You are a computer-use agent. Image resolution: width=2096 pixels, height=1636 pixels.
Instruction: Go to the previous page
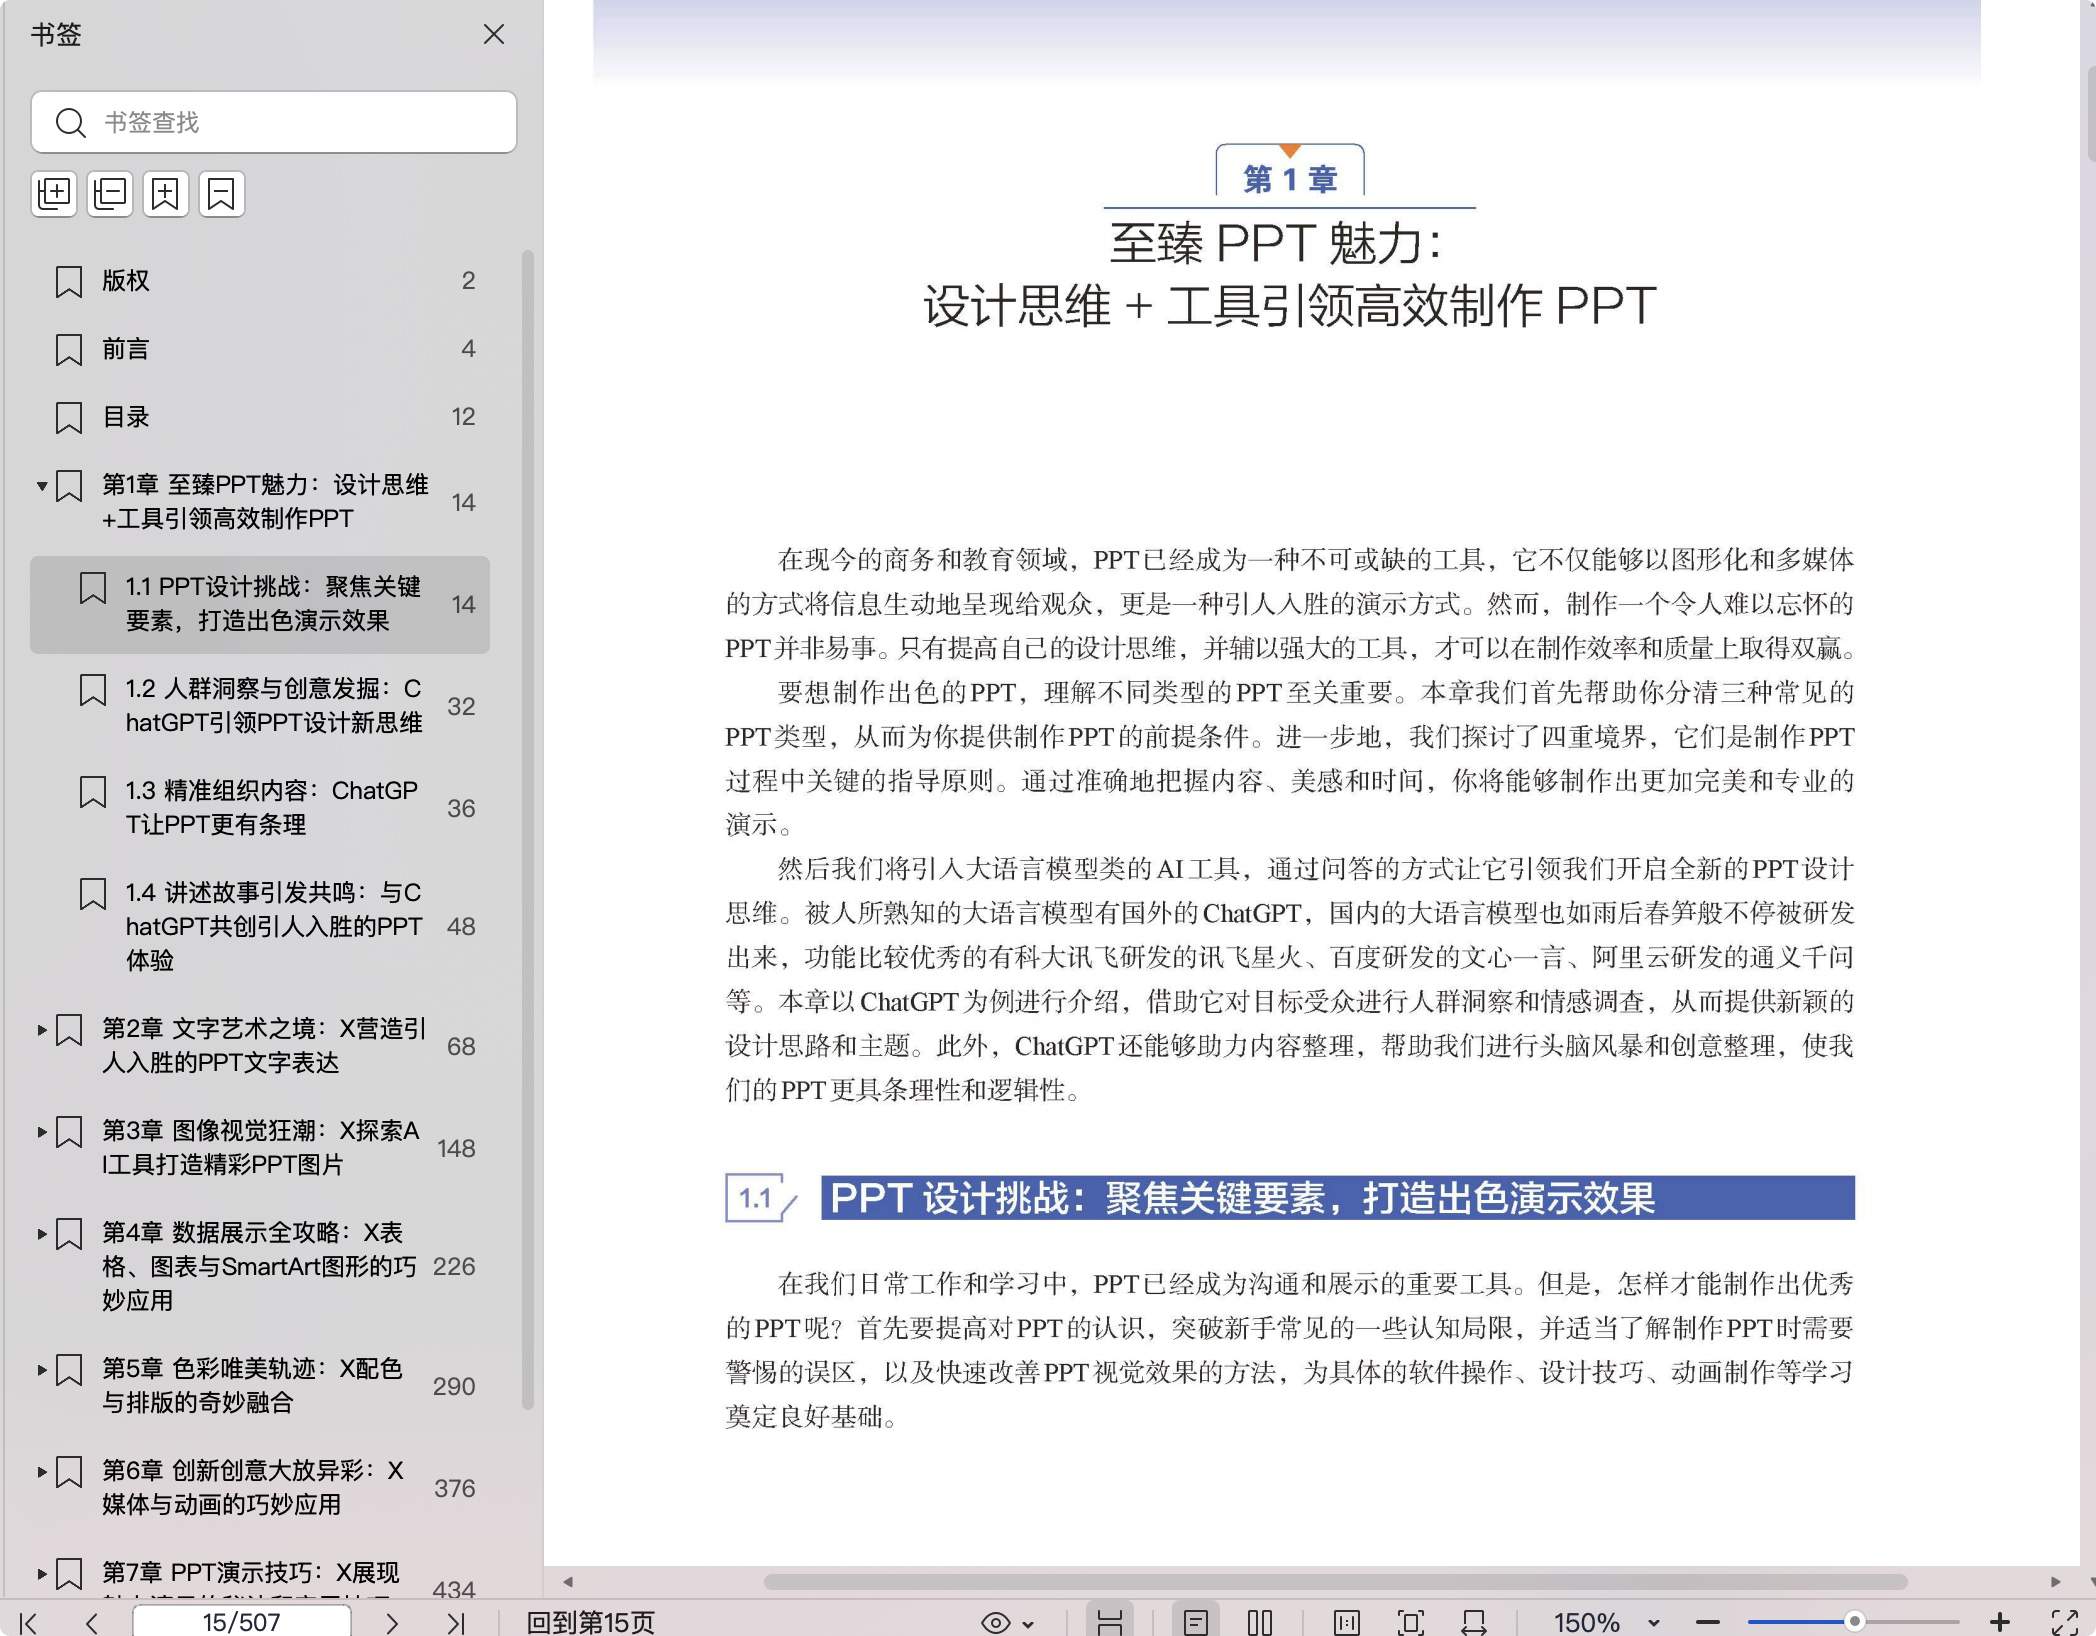click(x=92, y=1622)
